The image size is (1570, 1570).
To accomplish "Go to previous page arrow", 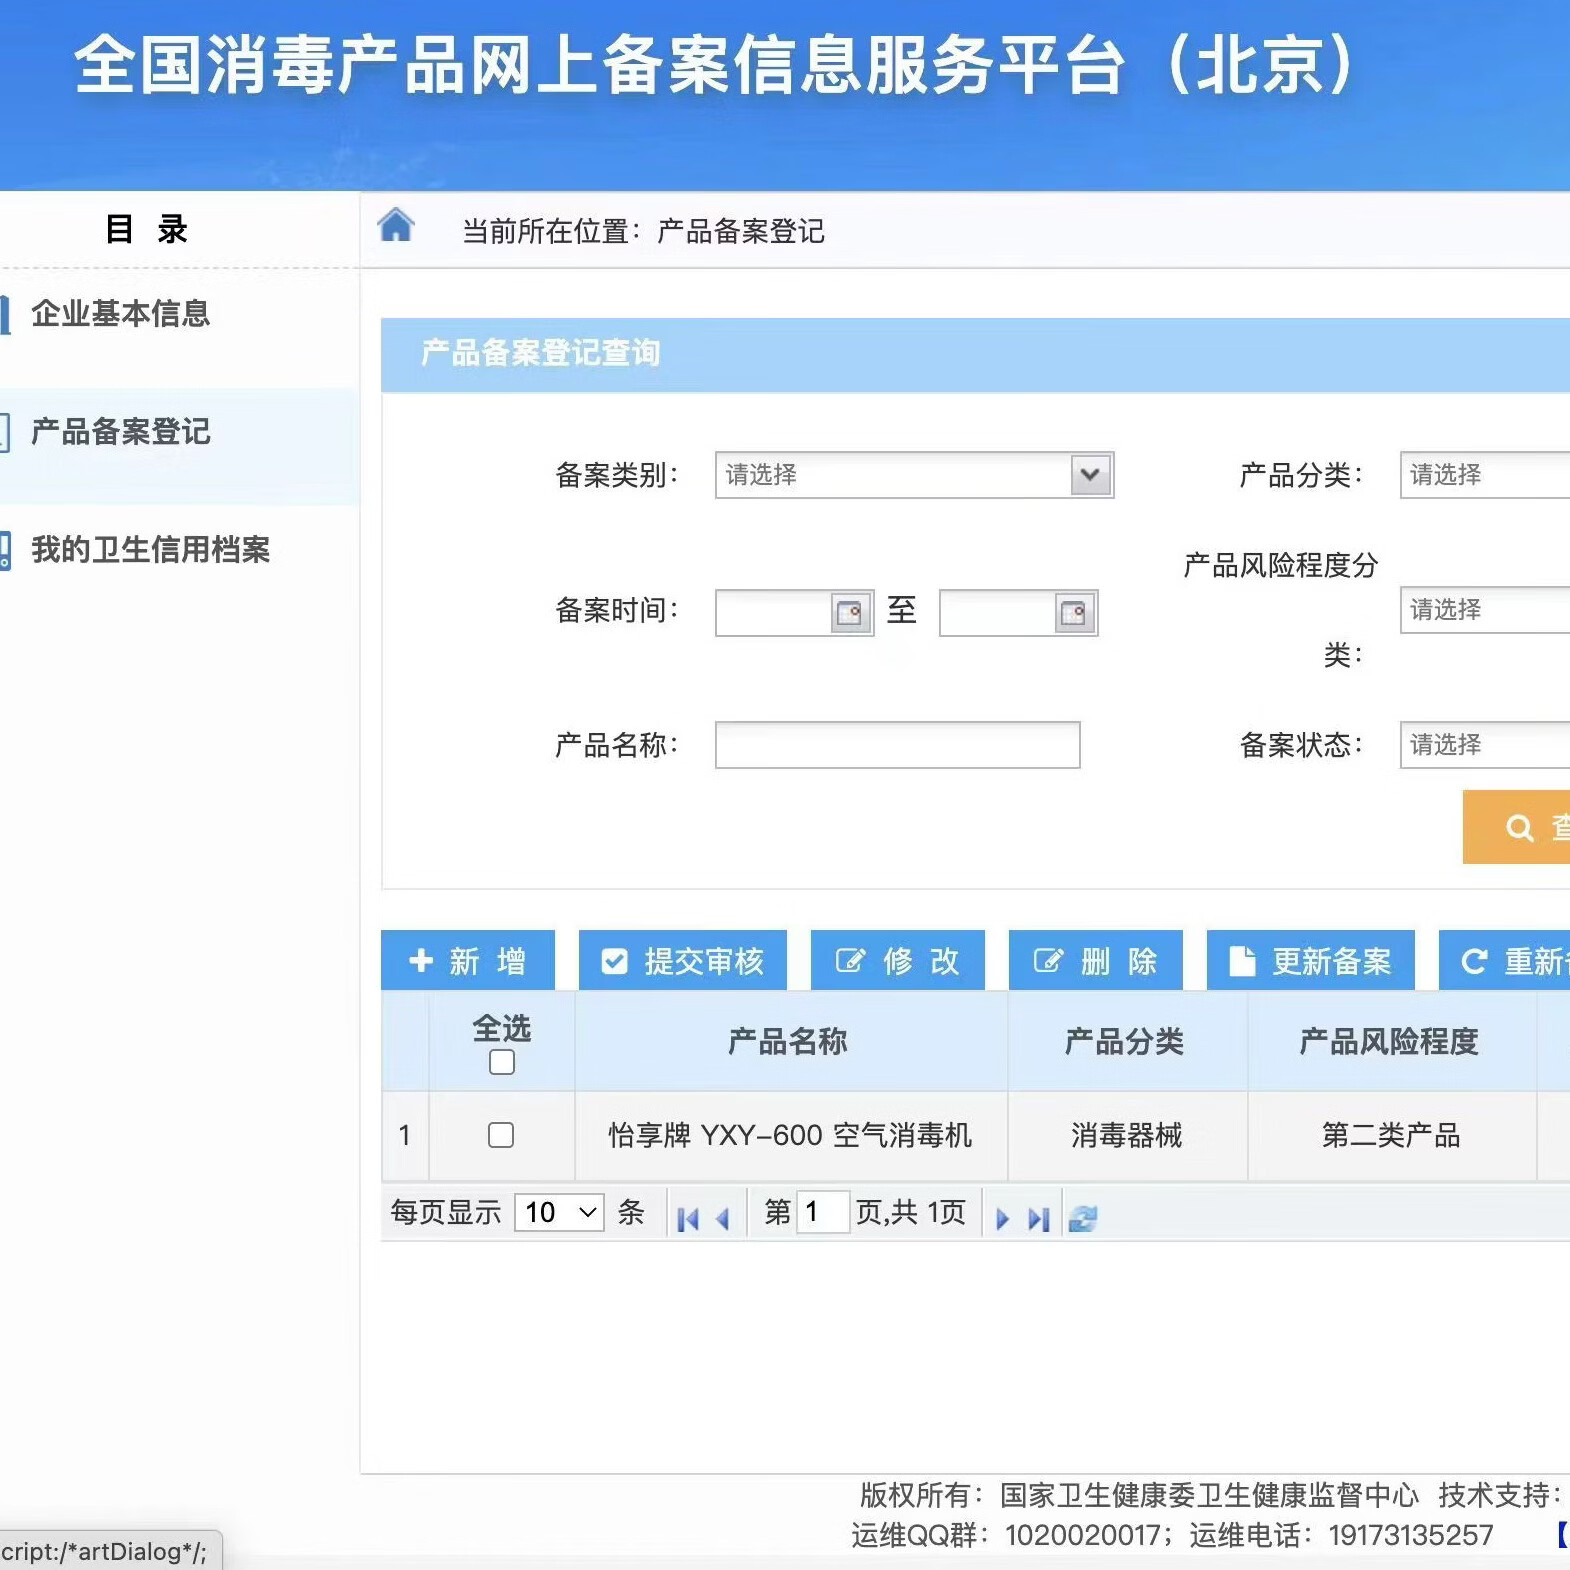I will point(723,1219).
